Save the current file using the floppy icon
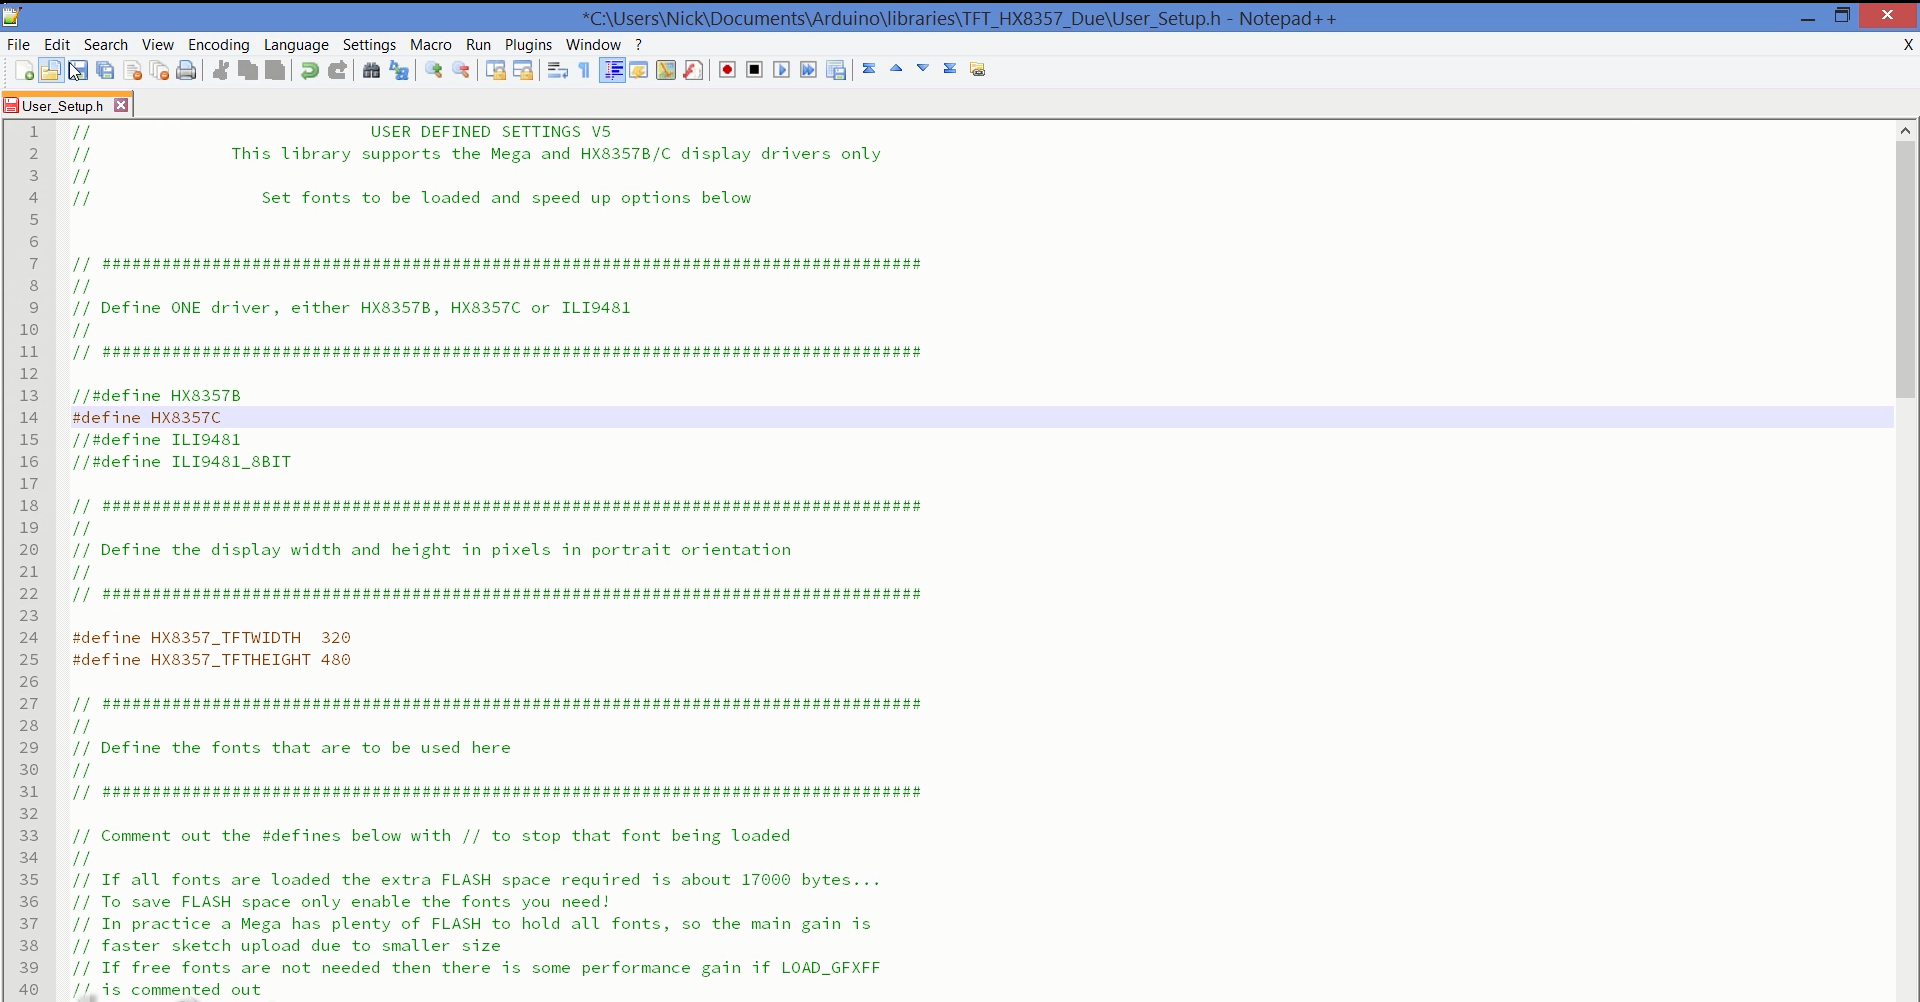 coord(77,70)
